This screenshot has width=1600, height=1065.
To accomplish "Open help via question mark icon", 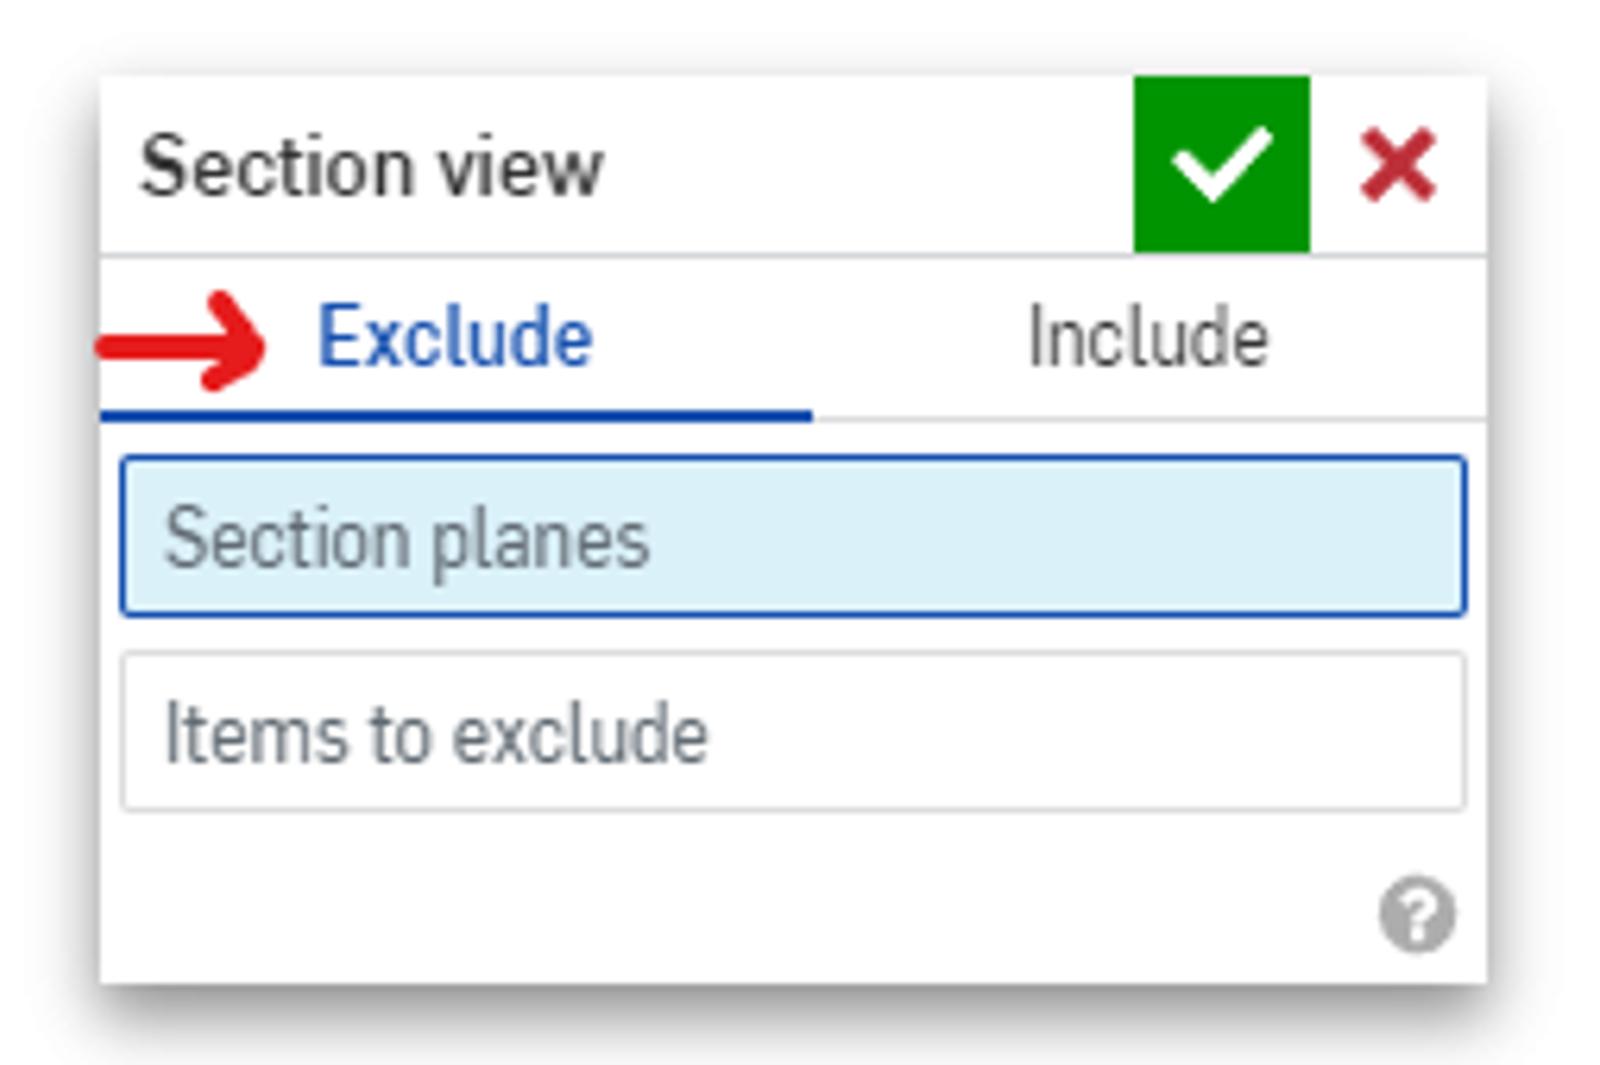I will pyautogui.click(x=1417, y=914).
